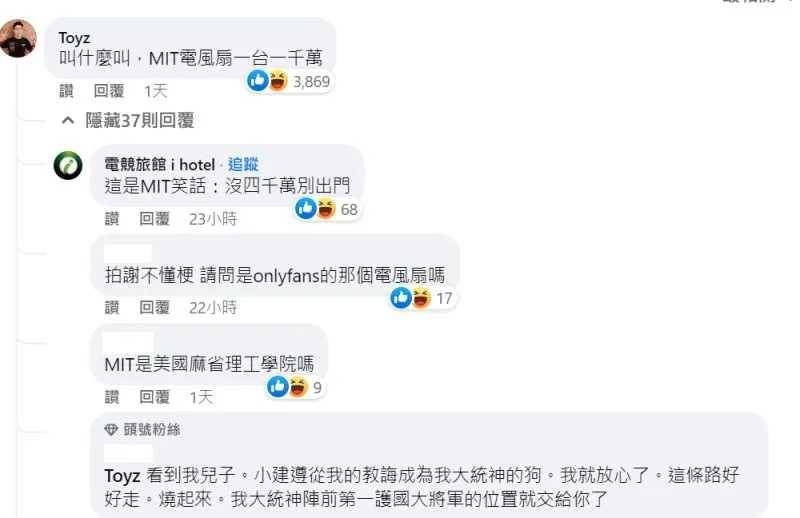
Task: Reply to the 麻省理工學院 comment
Action: pos(154,397)
